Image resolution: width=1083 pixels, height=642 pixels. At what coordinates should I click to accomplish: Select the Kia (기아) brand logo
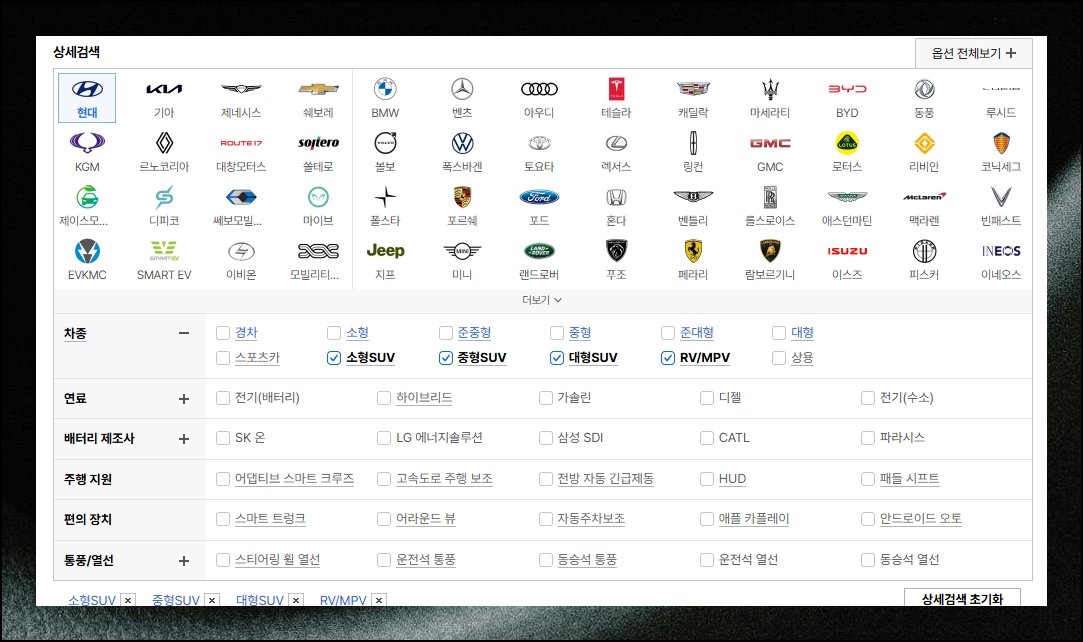coord(164,89)
